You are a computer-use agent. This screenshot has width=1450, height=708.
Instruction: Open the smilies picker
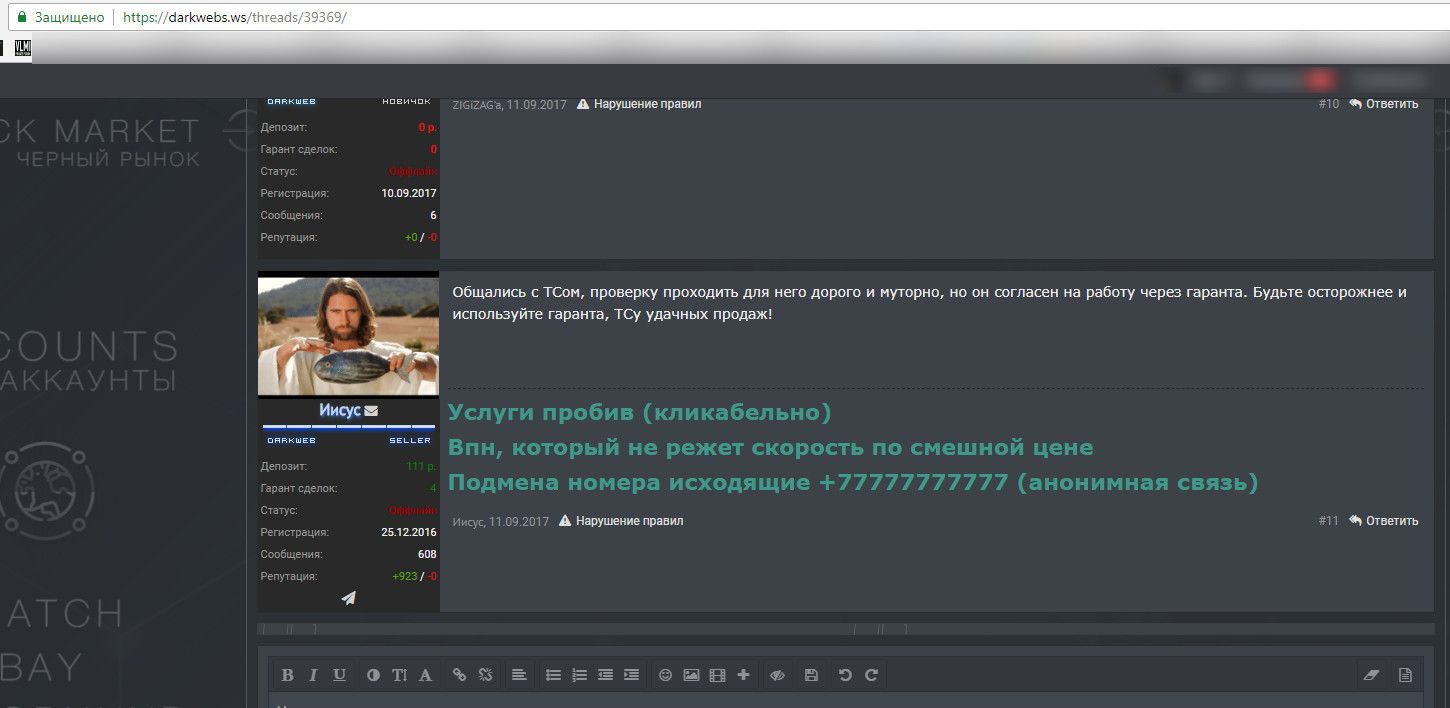coord(665,675)
